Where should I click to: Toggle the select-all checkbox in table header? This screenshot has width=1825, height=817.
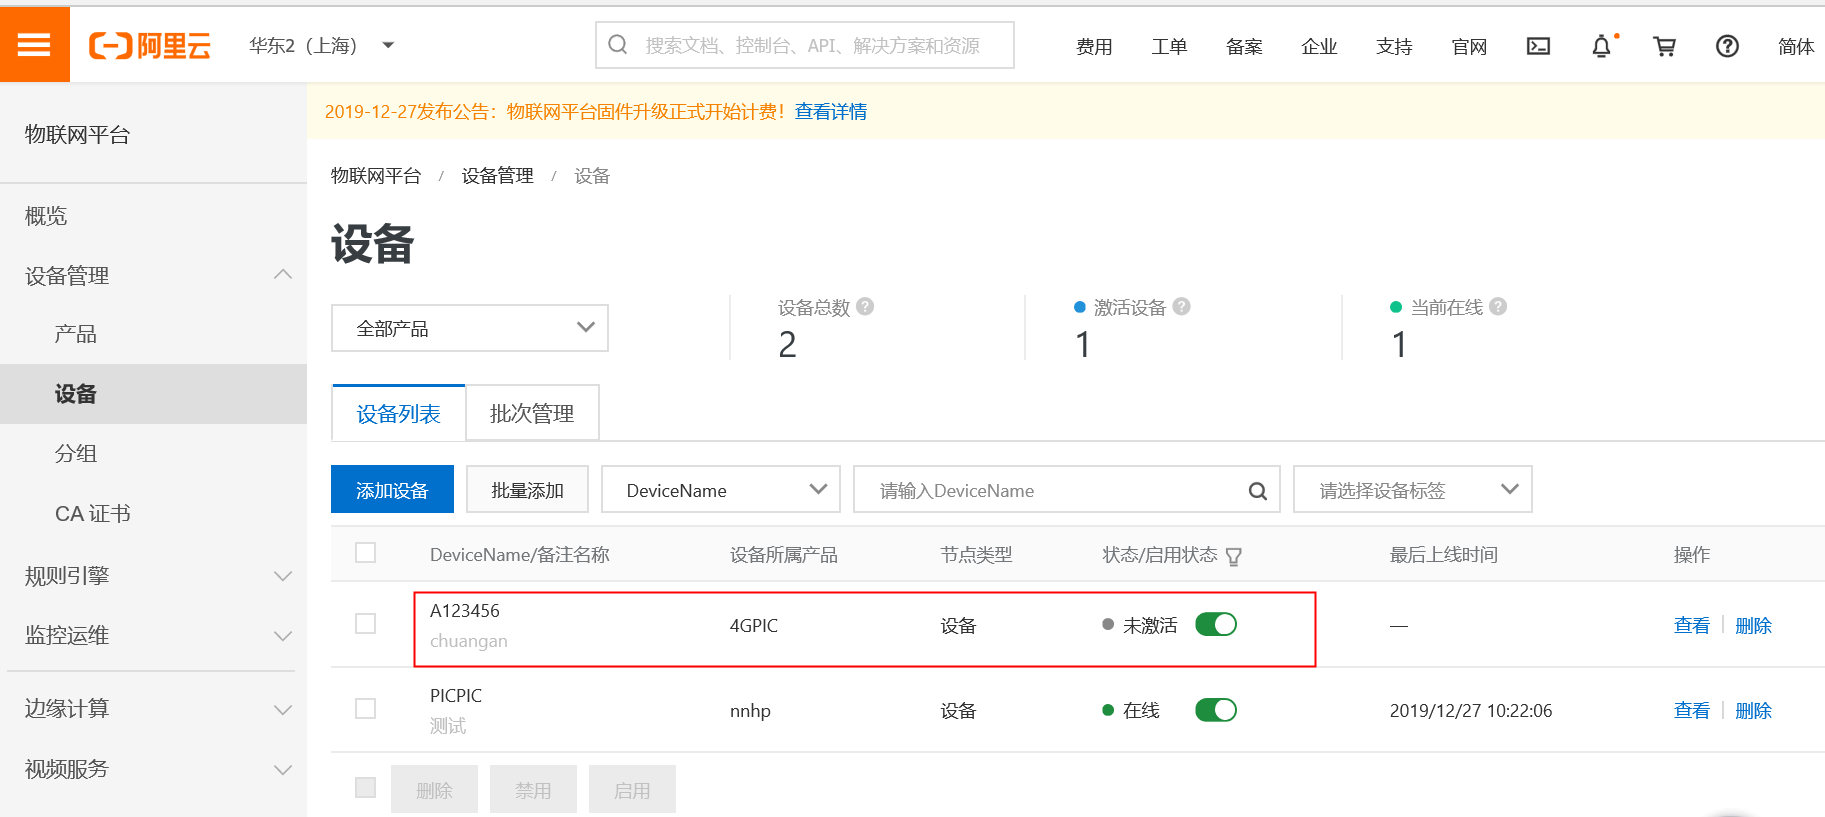366,553
